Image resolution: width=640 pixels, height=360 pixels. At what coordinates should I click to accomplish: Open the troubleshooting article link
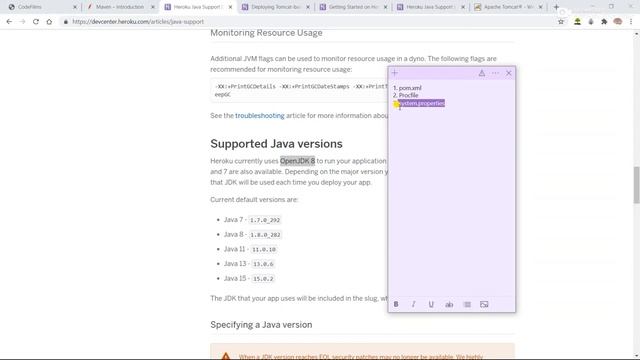point(260,116)
